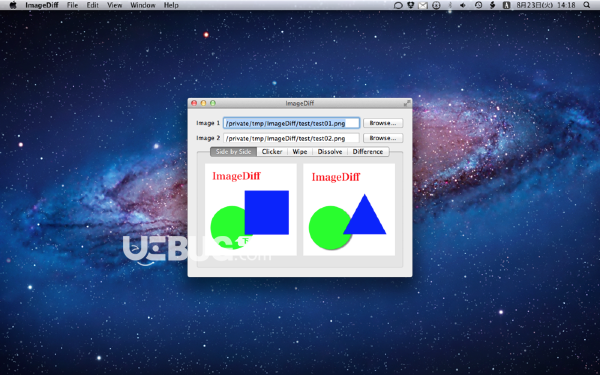The height and width of the screenshot is (375, 600).
Task: Open Spotlight search magnifier icon
Action: pos(587,5)
